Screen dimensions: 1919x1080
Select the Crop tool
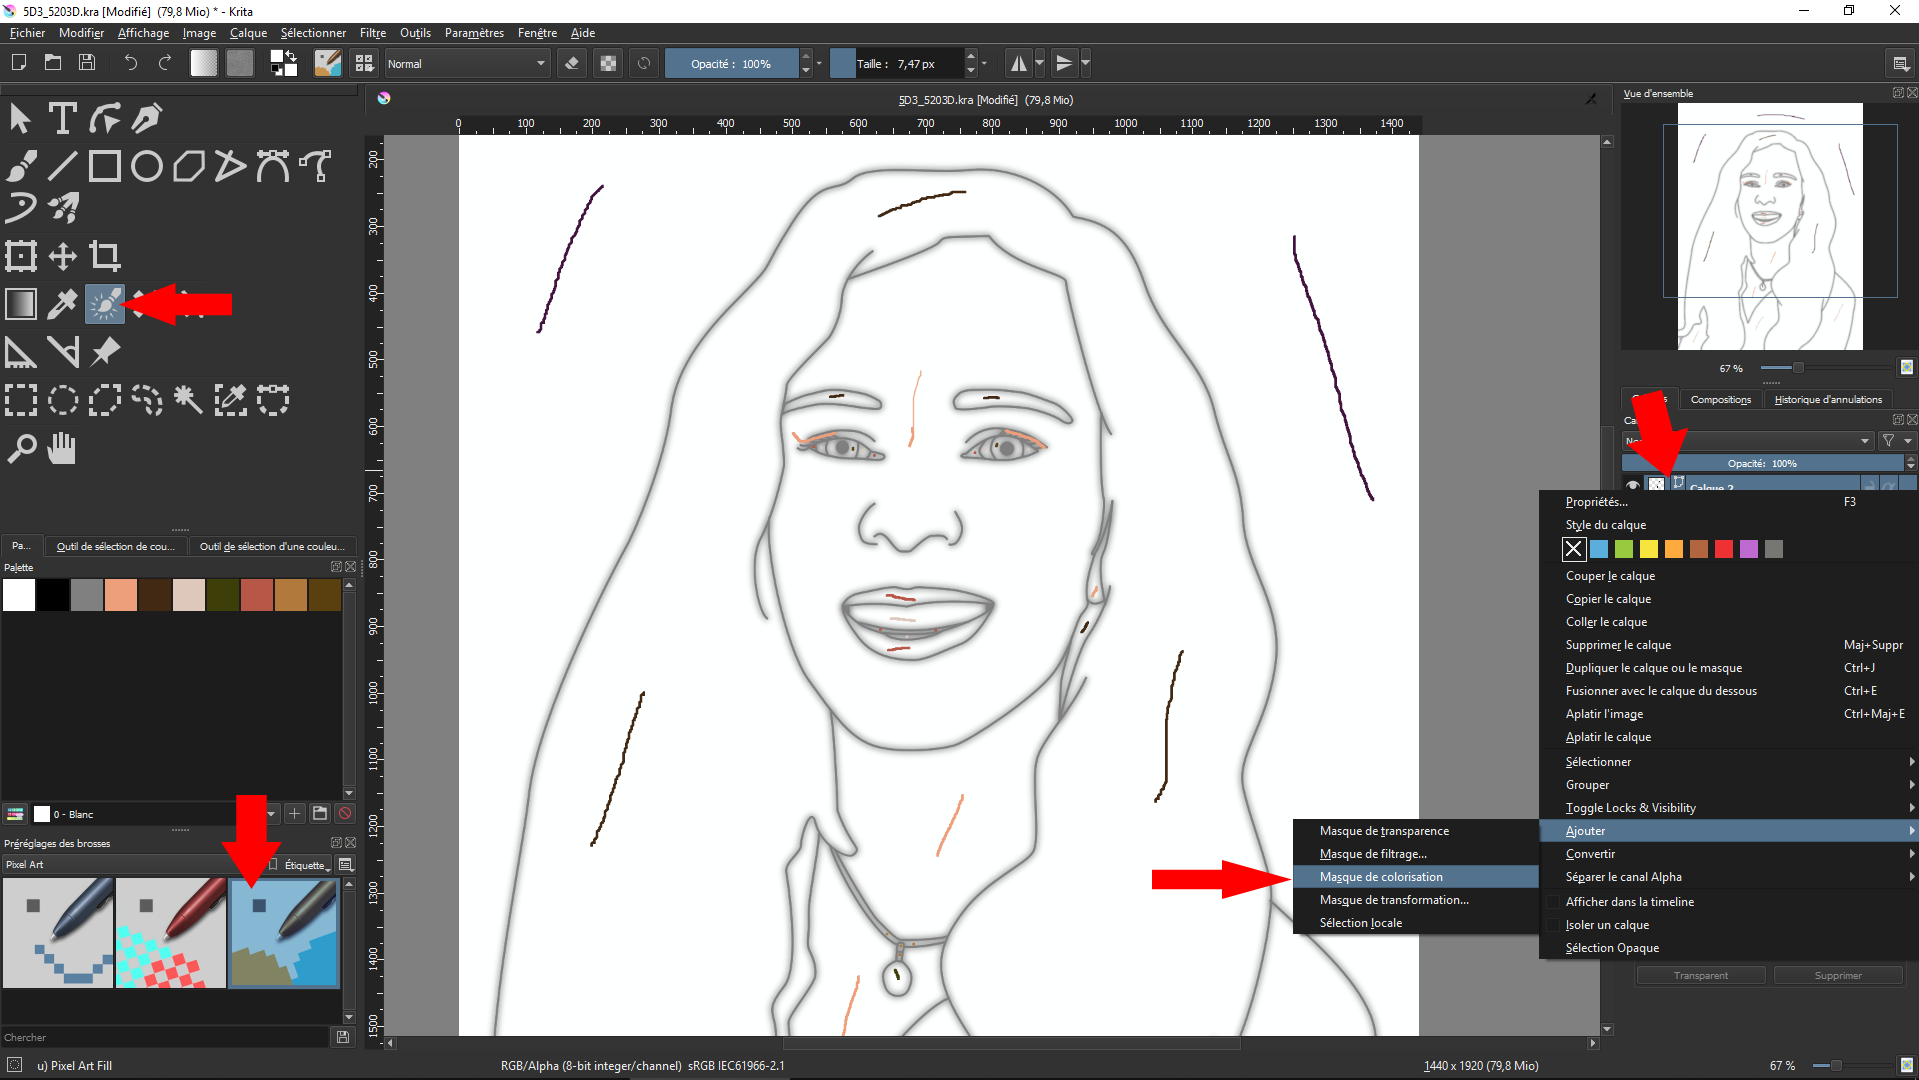[105, 256]
